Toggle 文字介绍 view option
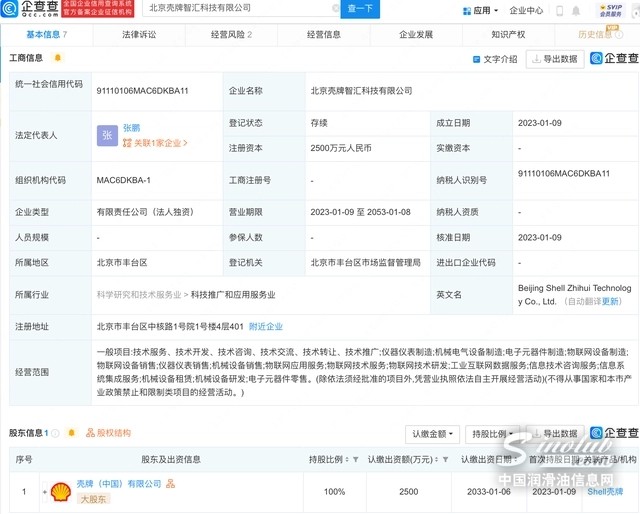This screenshot has width=640, height=514. 495,59
